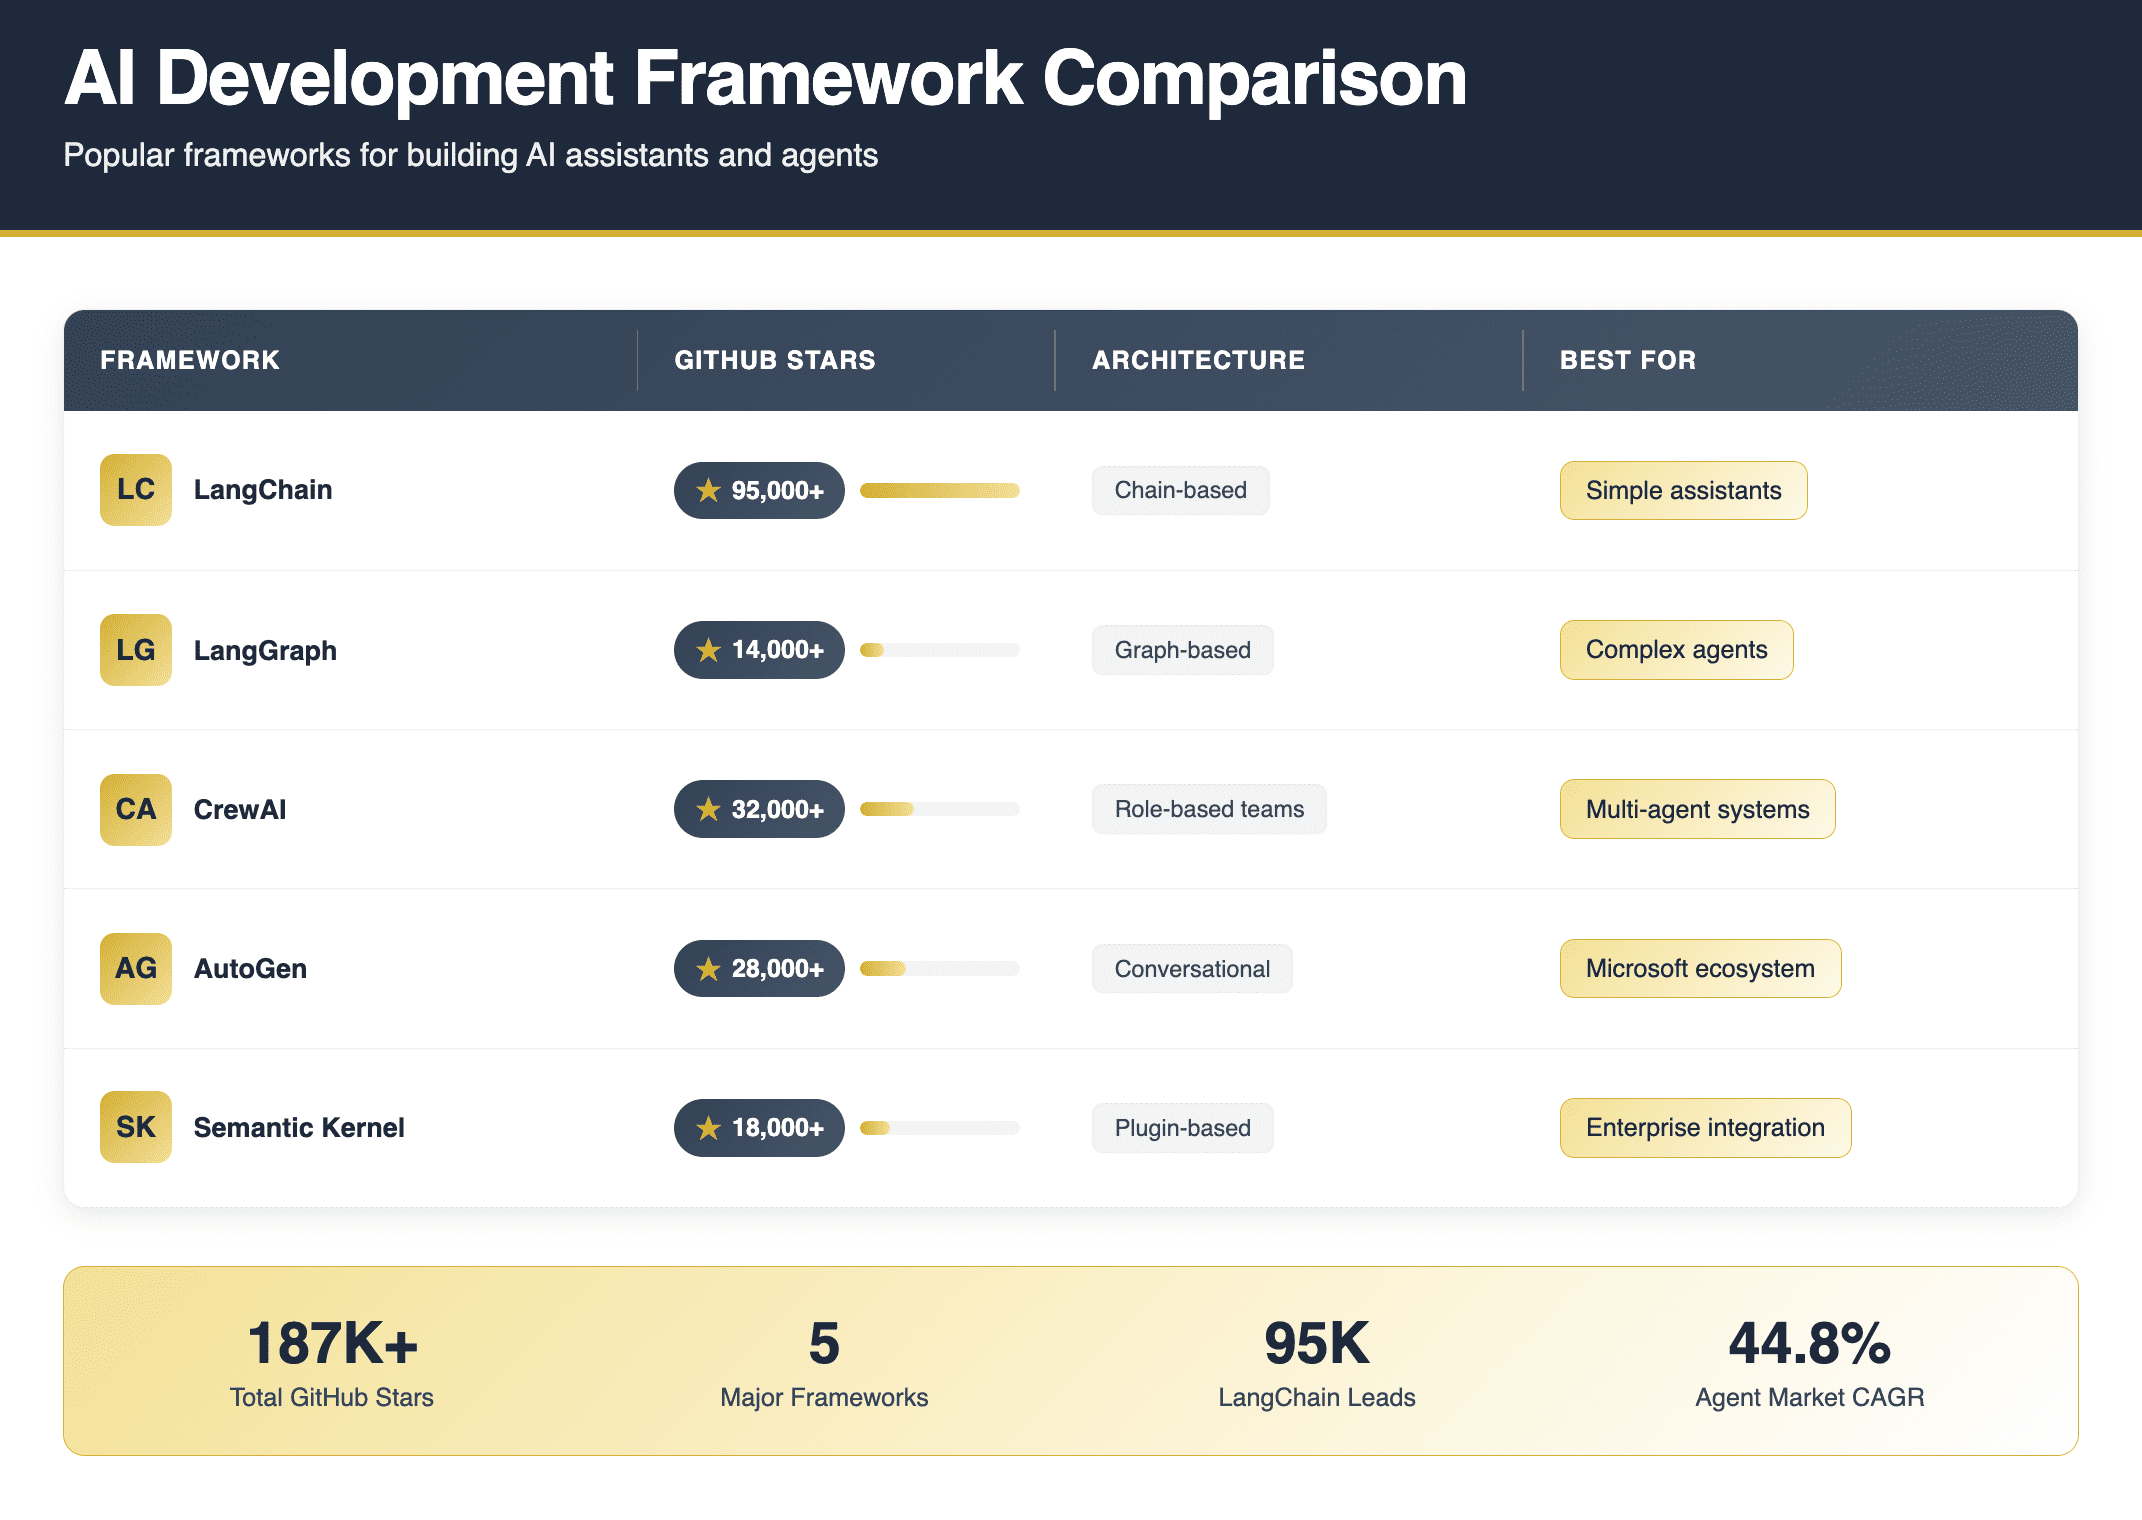Image resolution: width=2142 pixels, height=1520 pixels.
Task: Click the star icon beside 32,000+
Action: point(708,809)
